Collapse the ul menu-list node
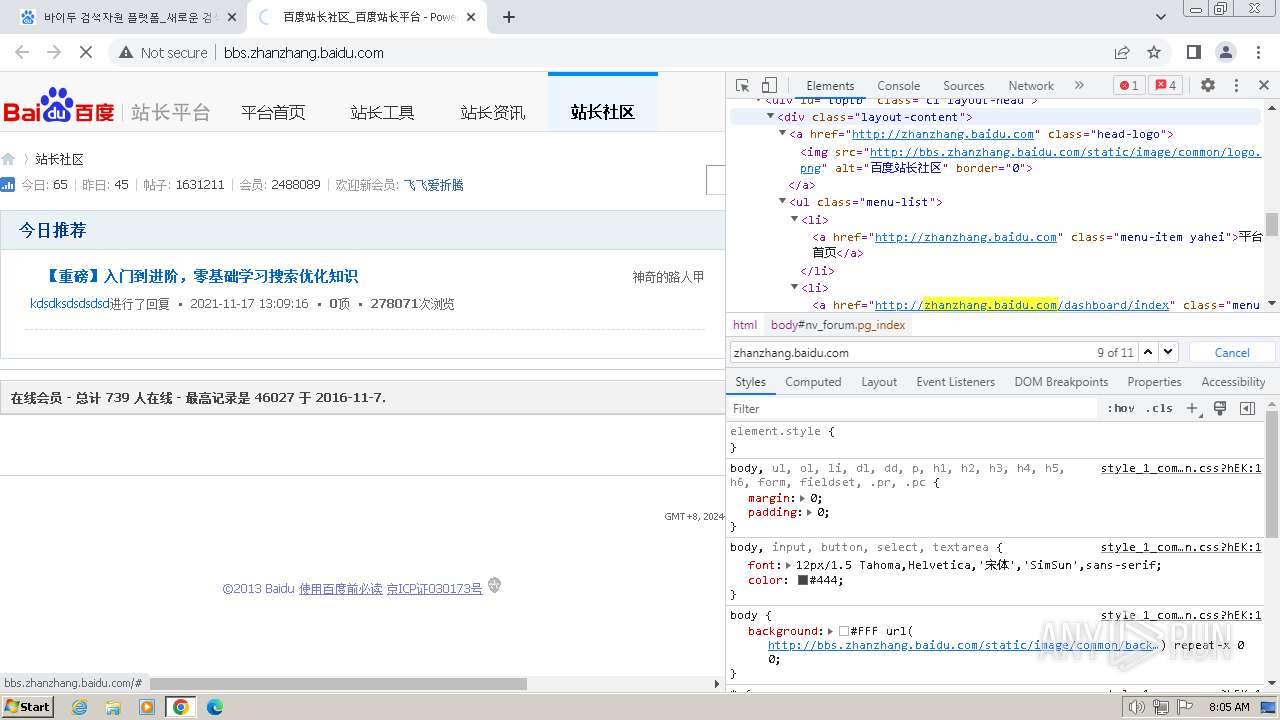 (x=783, y=202)
